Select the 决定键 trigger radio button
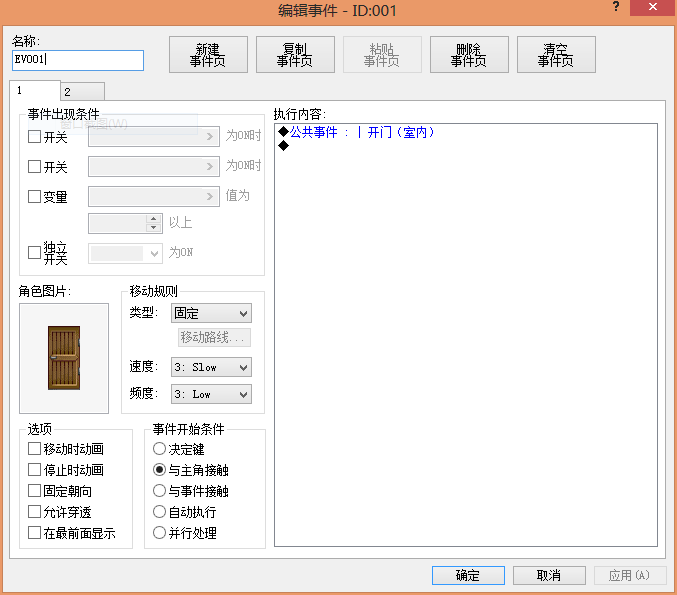Screen dimensions: 677x595 pos(159,449)
